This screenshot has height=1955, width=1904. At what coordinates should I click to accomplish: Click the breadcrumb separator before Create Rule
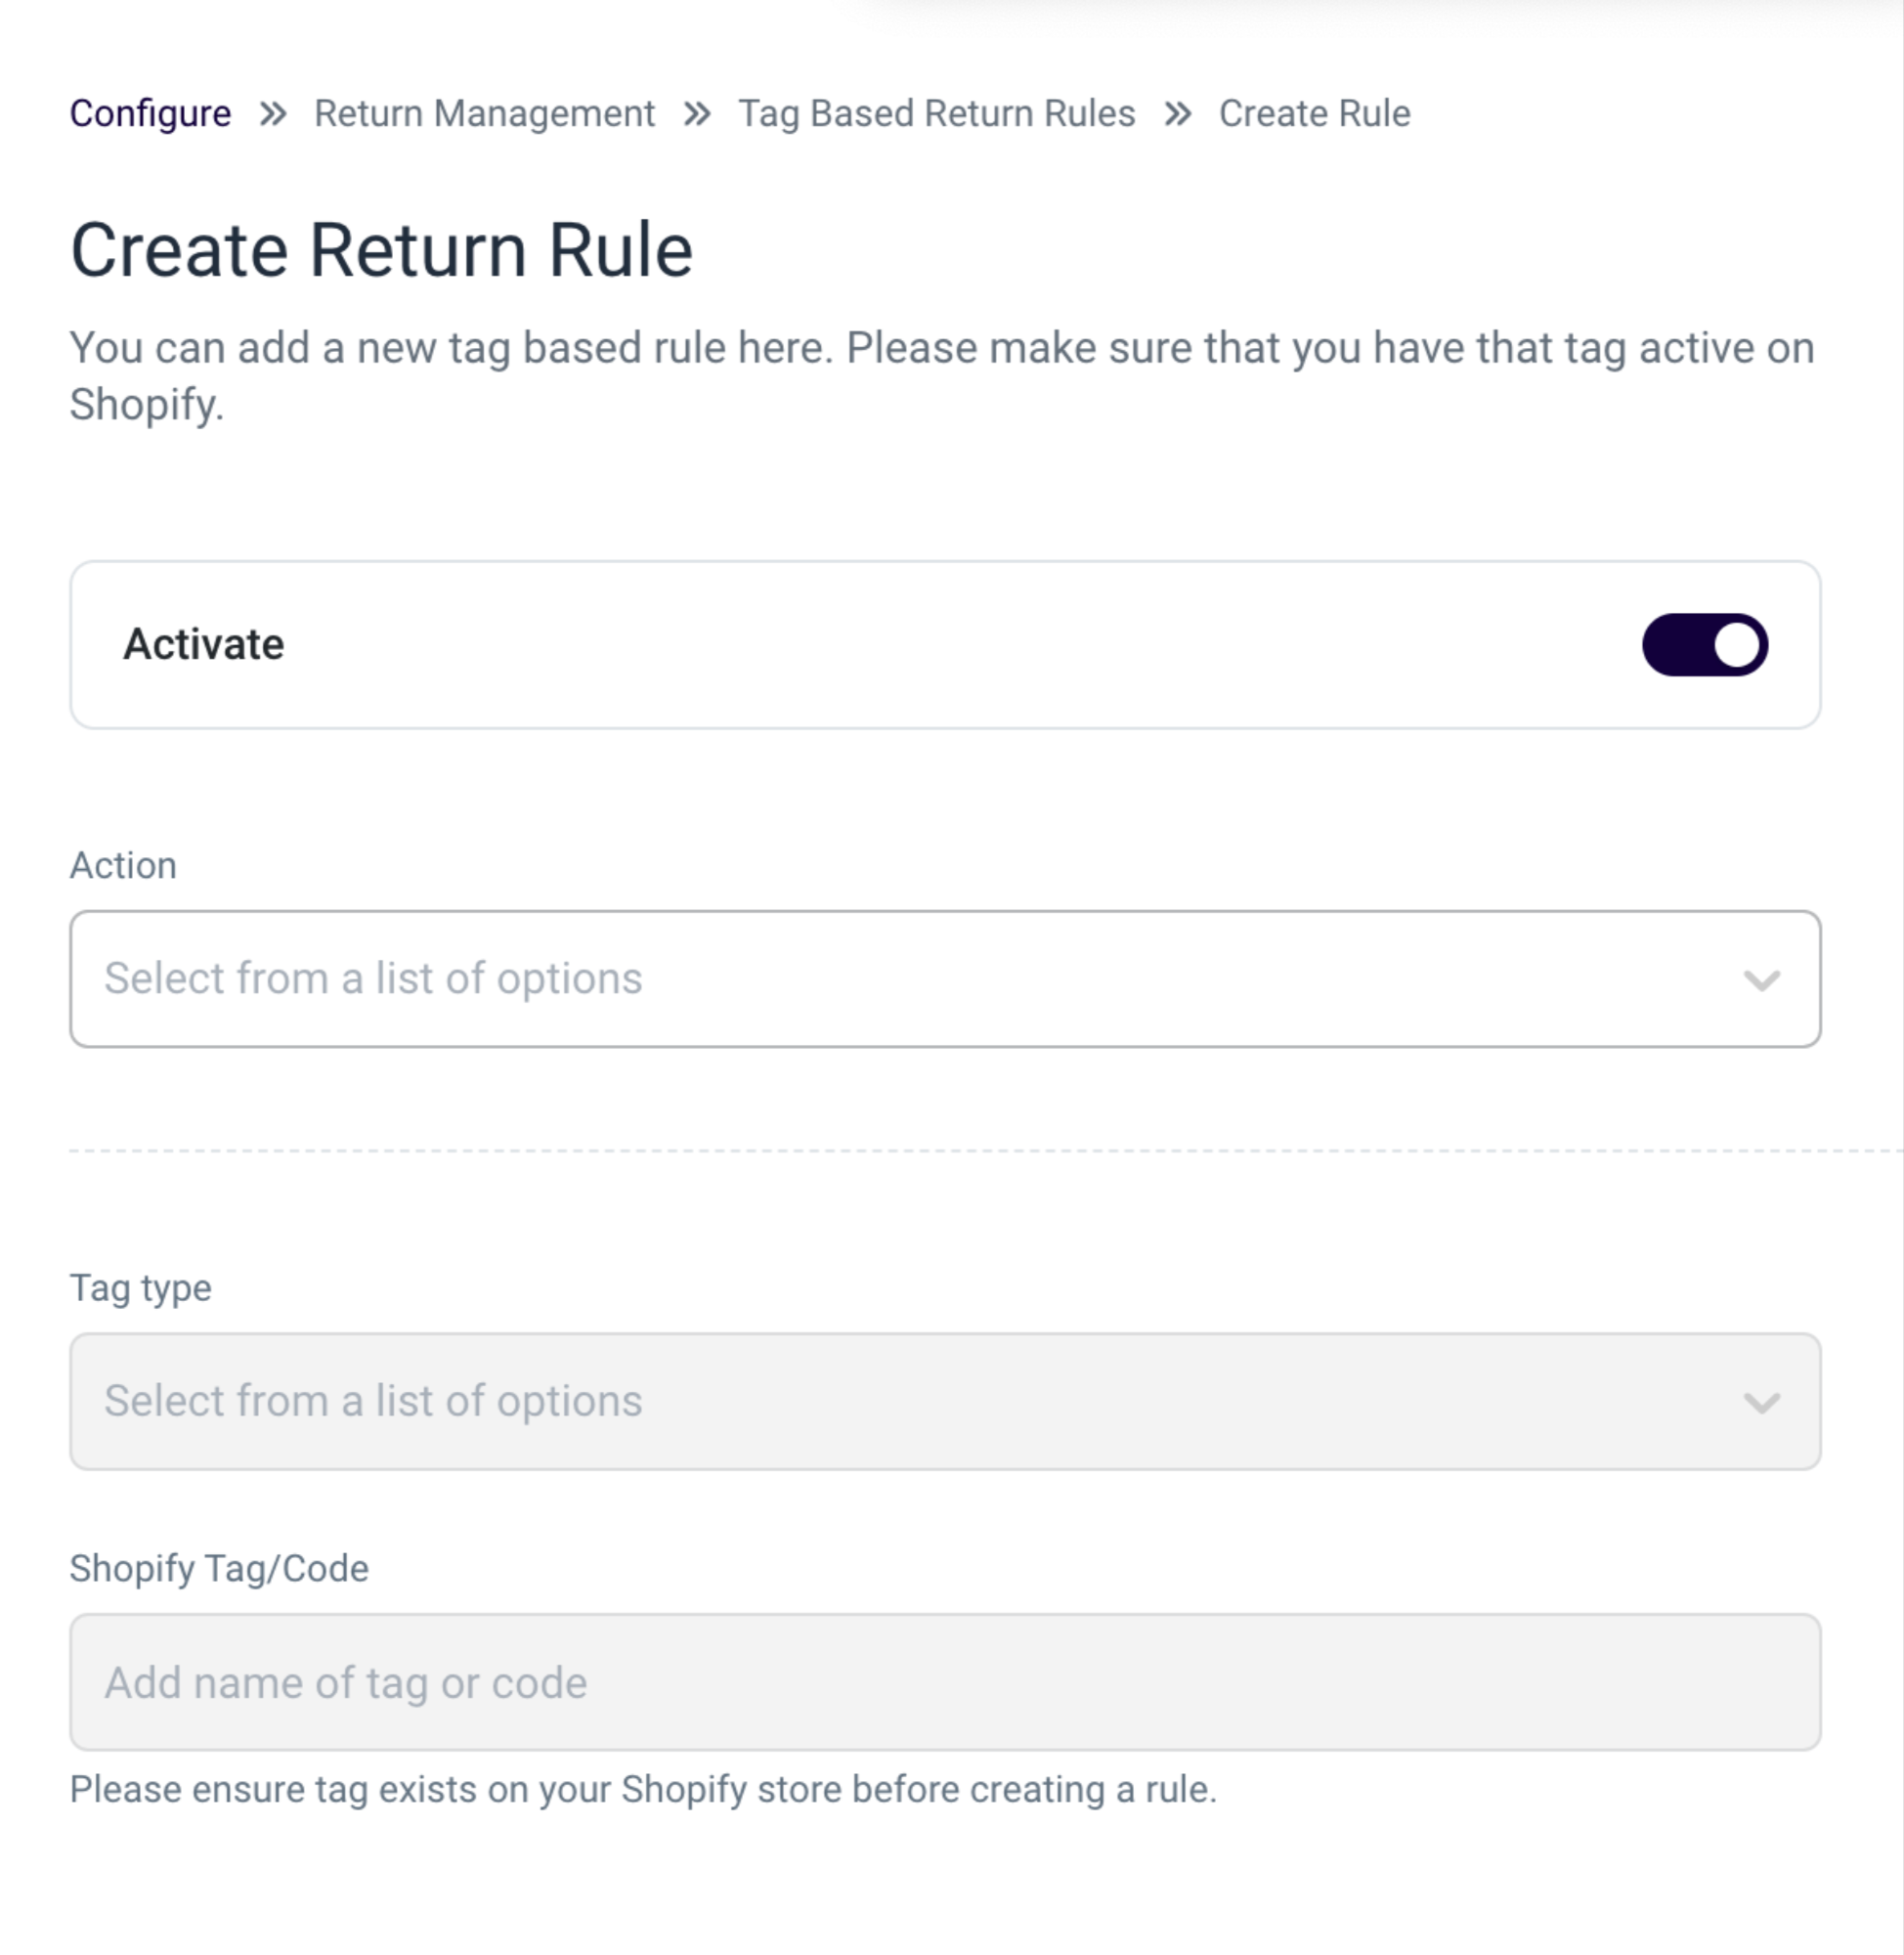click(1178, 113)
